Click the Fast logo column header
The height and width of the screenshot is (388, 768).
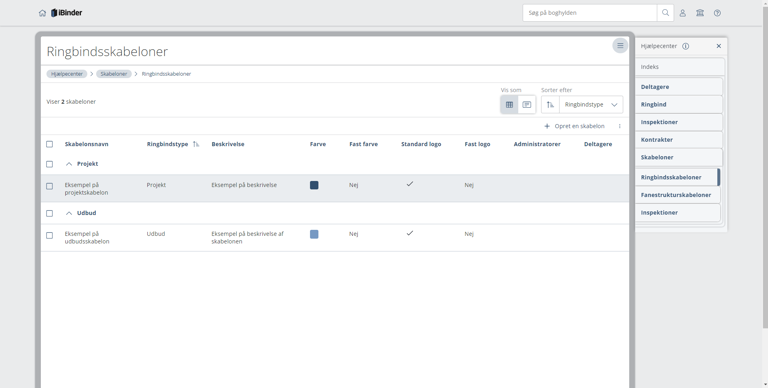click(477, 144)
